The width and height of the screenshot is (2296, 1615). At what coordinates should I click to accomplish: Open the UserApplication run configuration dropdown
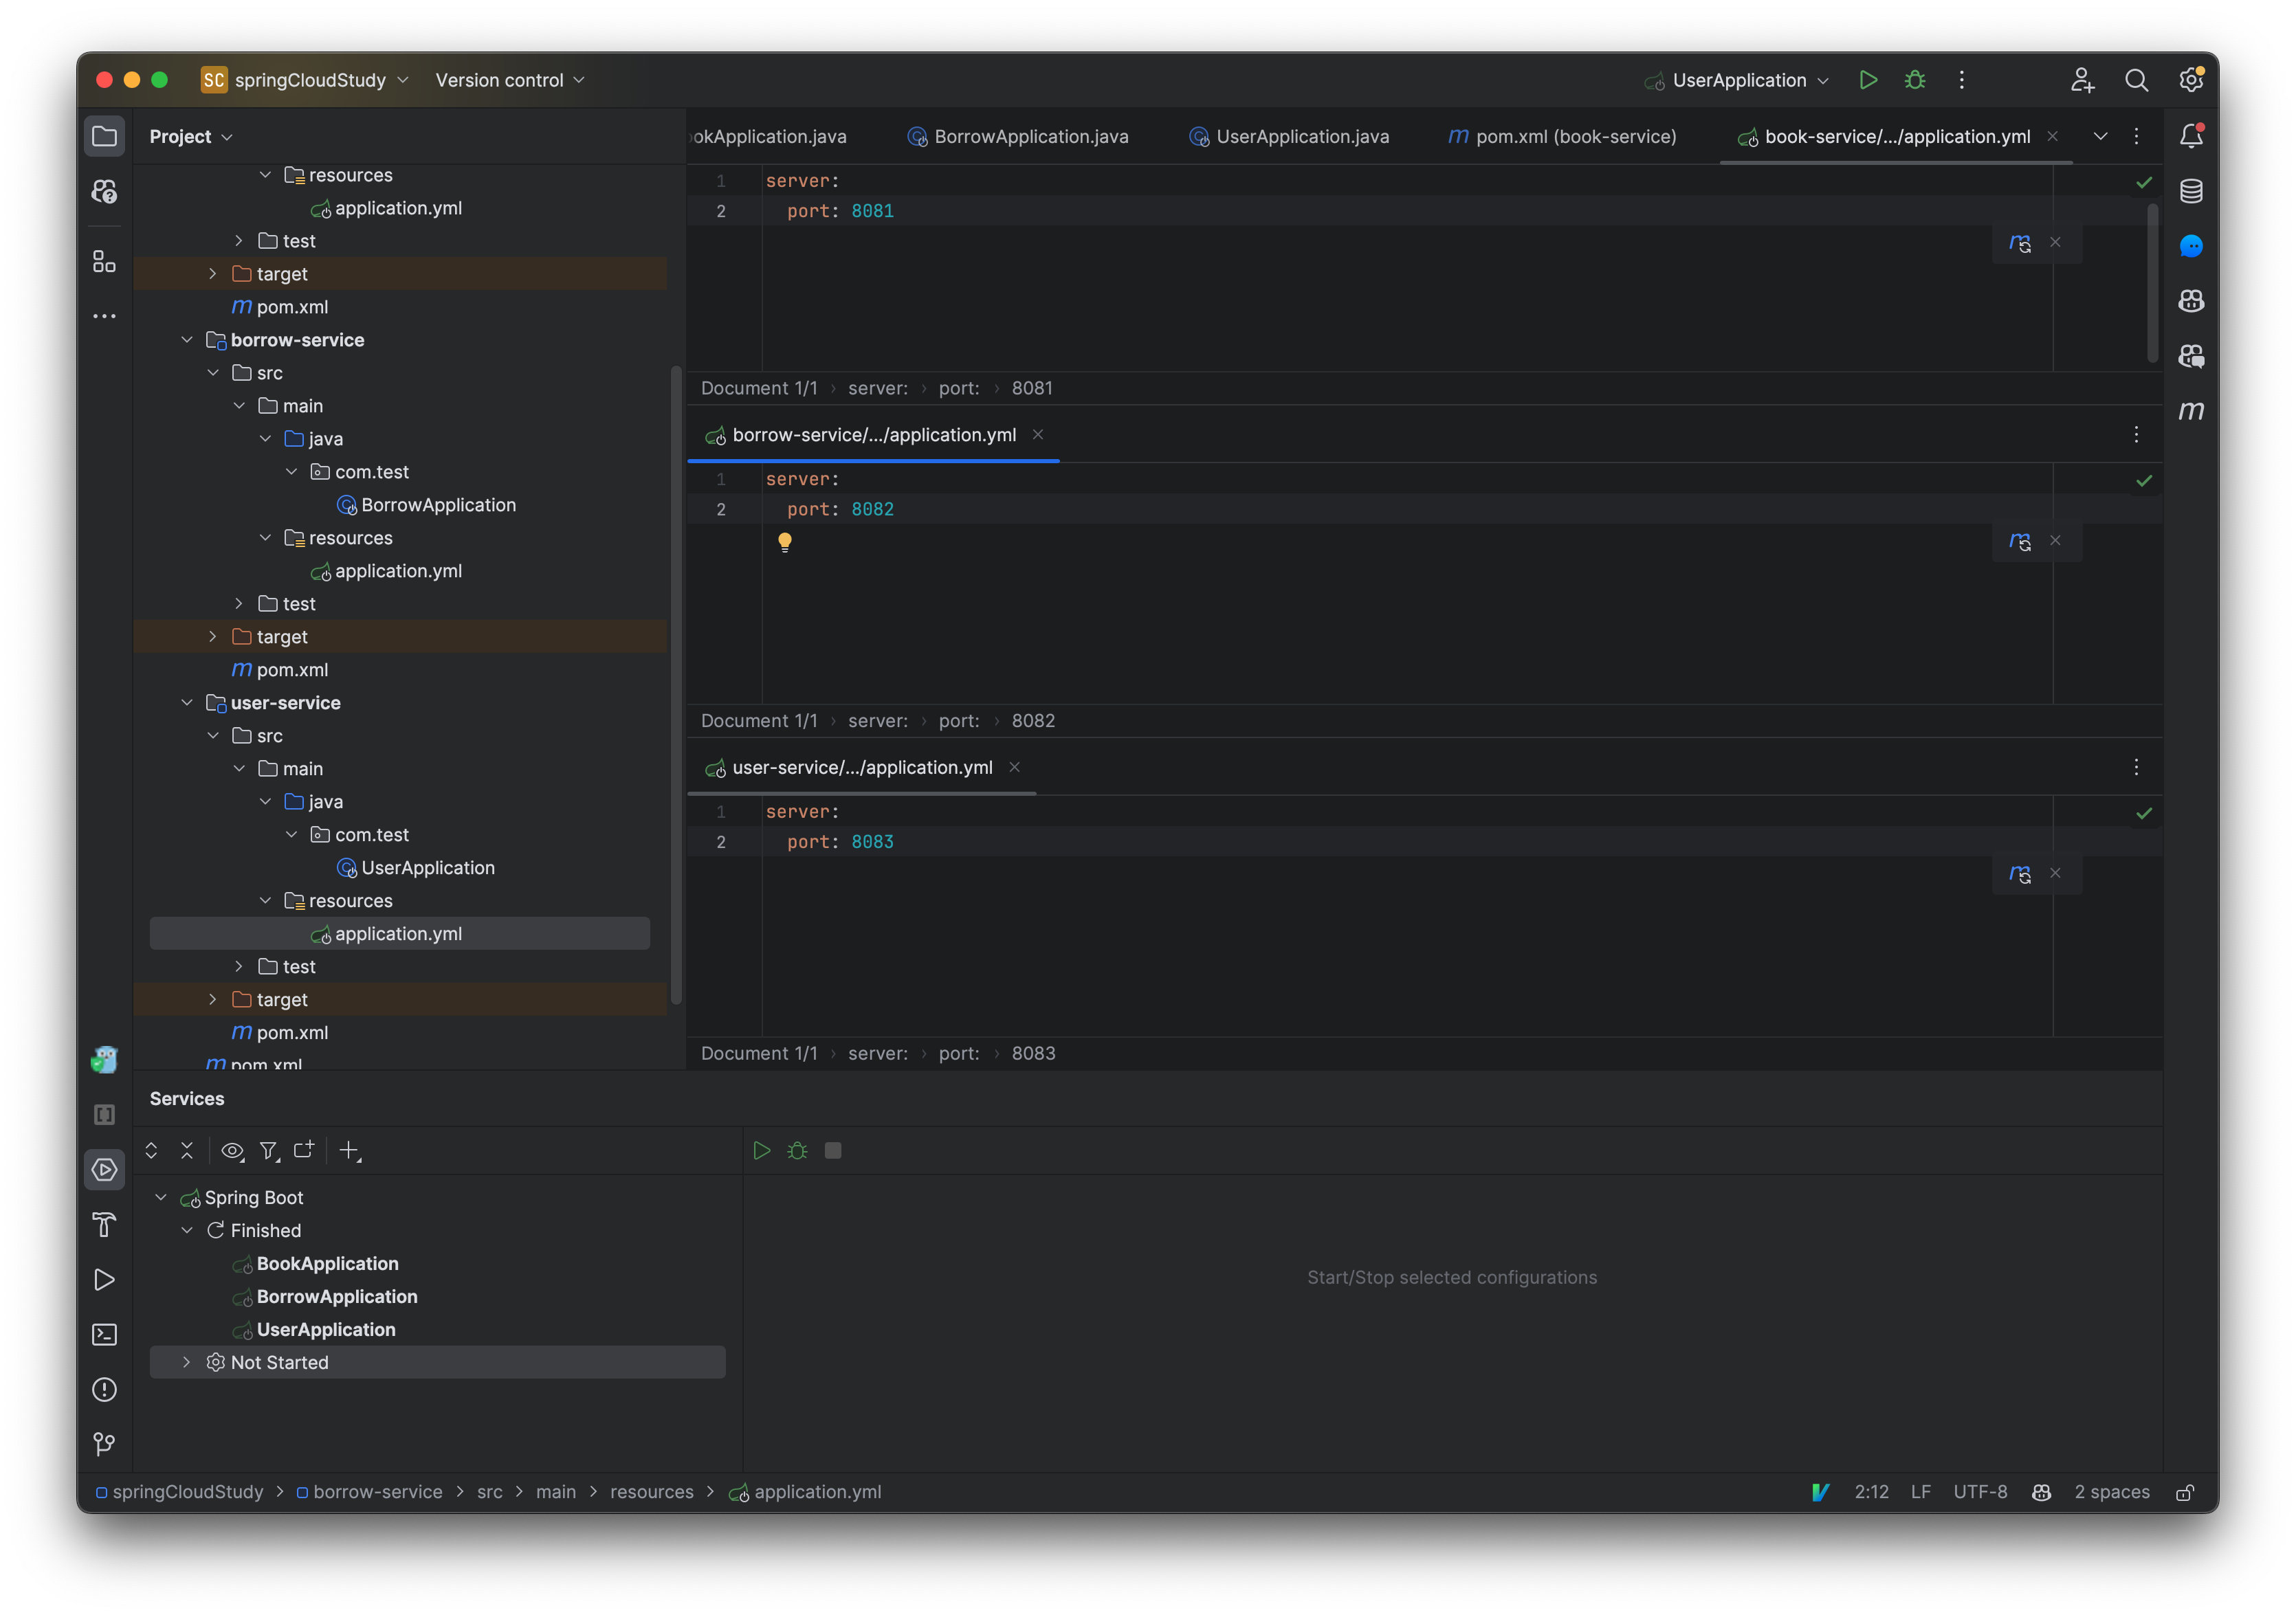click(x=1825, y=80)
